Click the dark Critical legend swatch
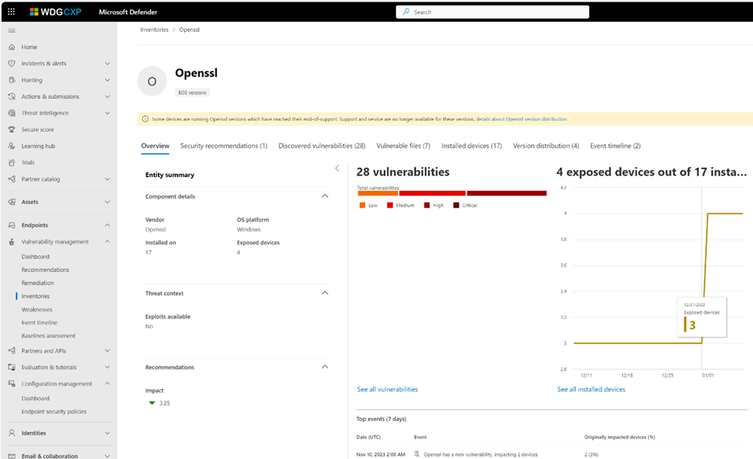Viewport: 753px width, 459px height. pos(456,205)
